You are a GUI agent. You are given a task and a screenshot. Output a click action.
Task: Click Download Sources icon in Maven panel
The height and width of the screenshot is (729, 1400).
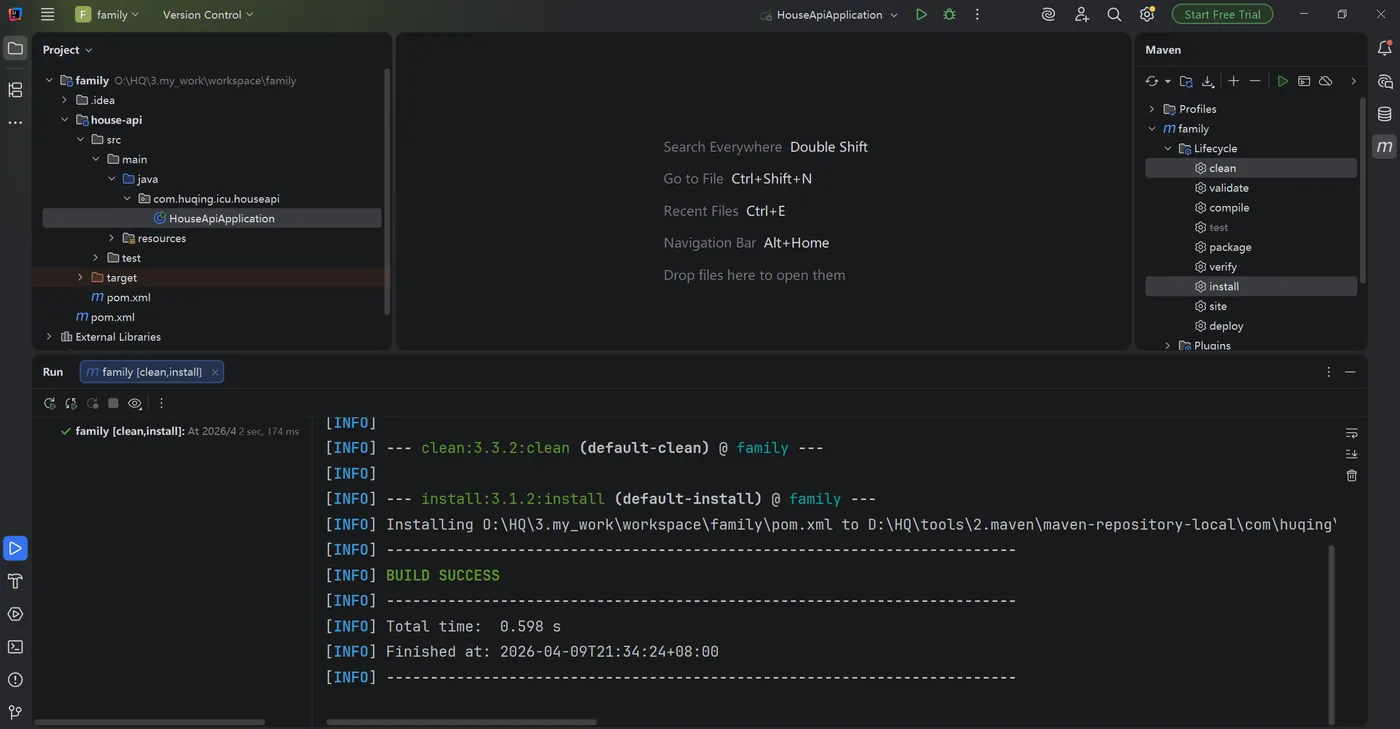[x=1208, y=81]
